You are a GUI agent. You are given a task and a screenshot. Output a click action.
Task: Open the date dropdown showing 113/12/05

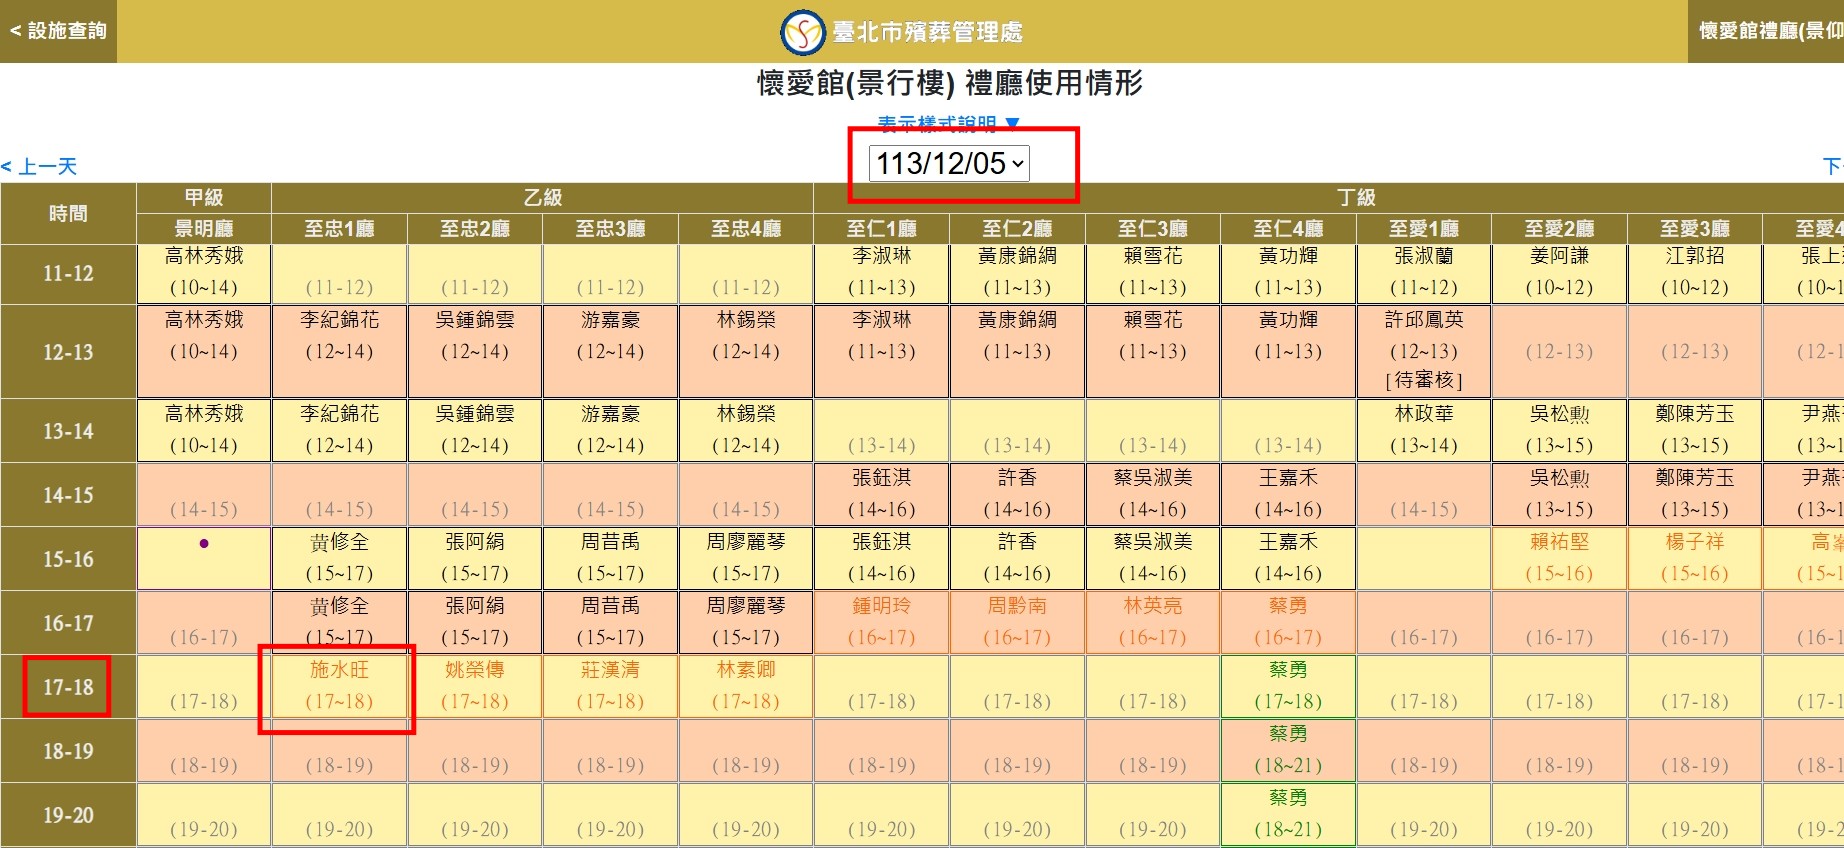[x=949, y=163]
